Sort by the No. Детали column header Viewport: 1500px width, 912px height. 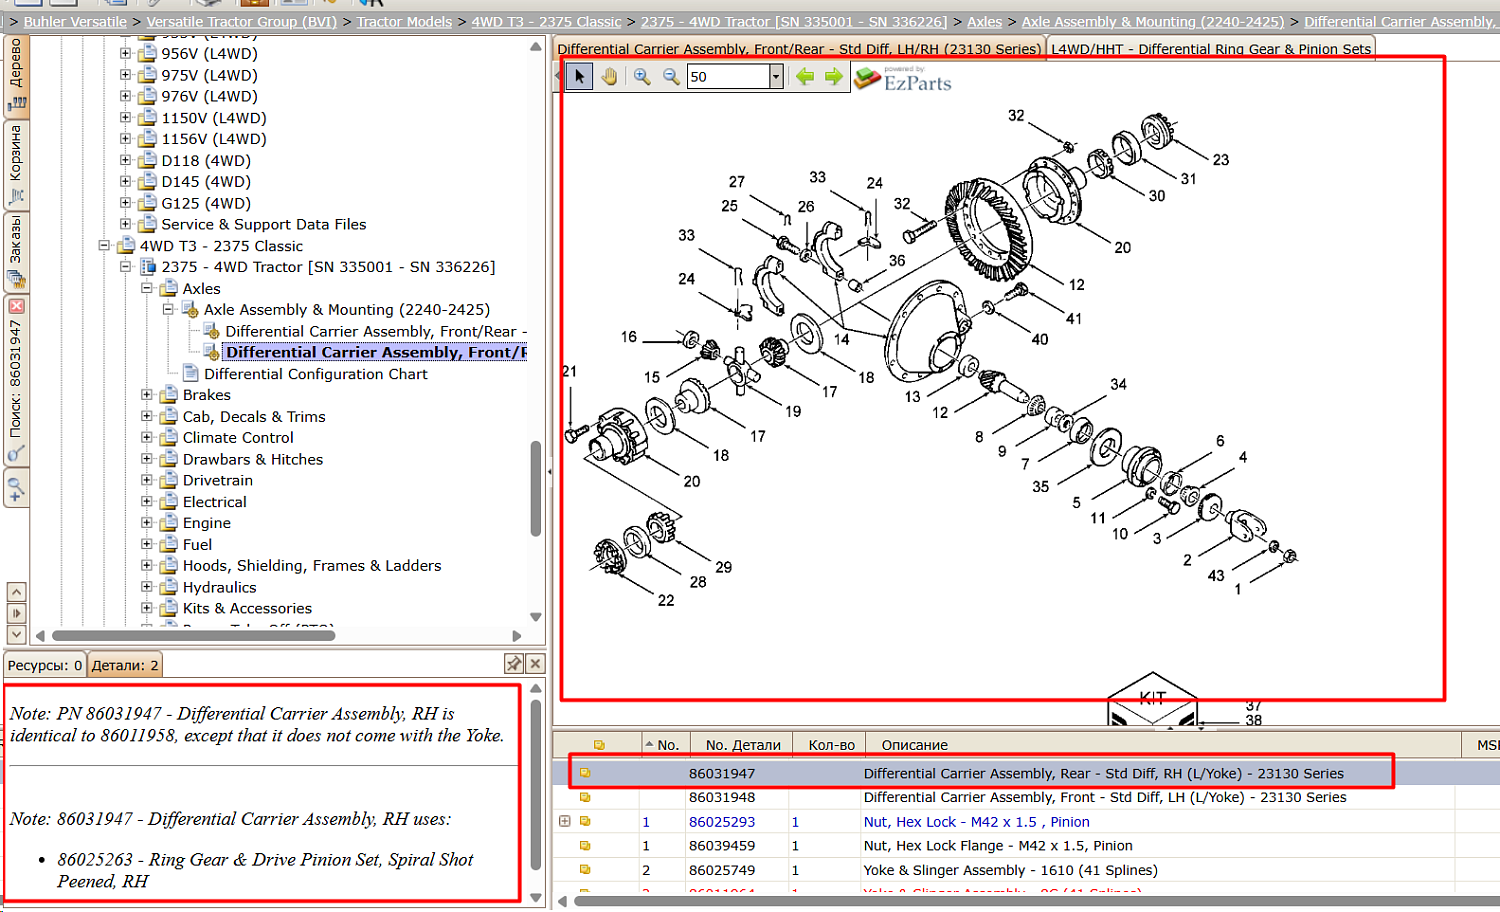tap(743, 745)
